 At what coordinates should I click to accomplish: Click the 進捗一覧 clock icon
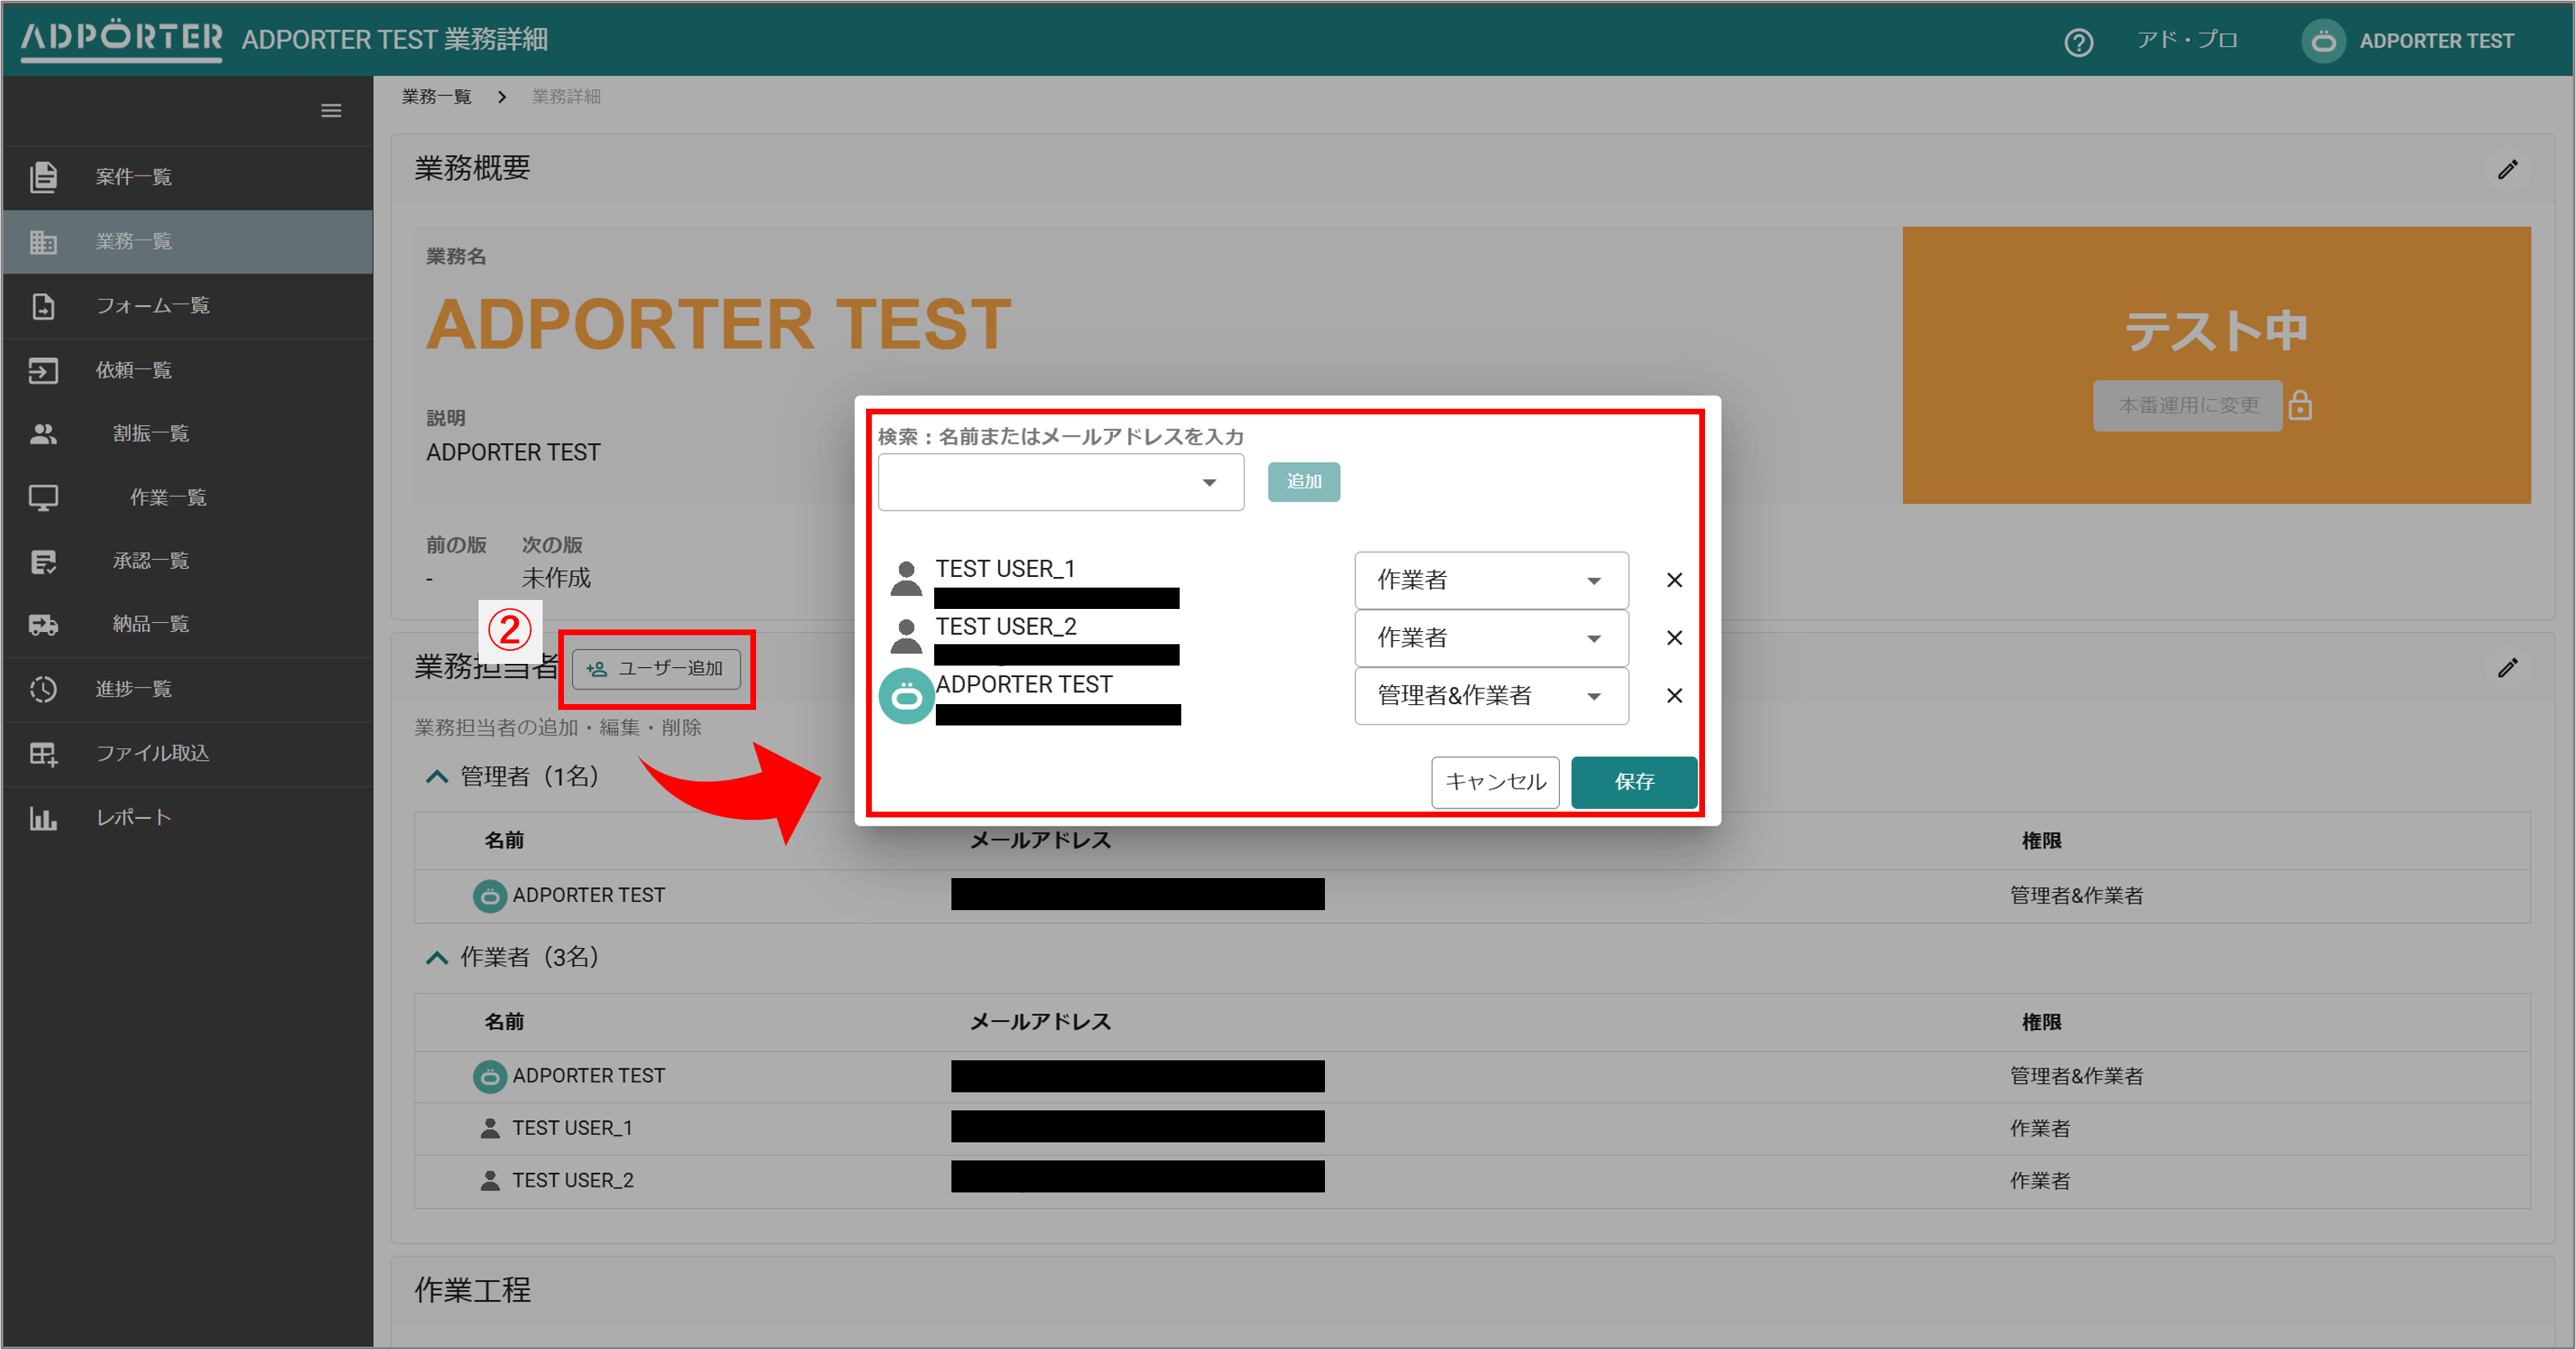(x=43, y=689)
